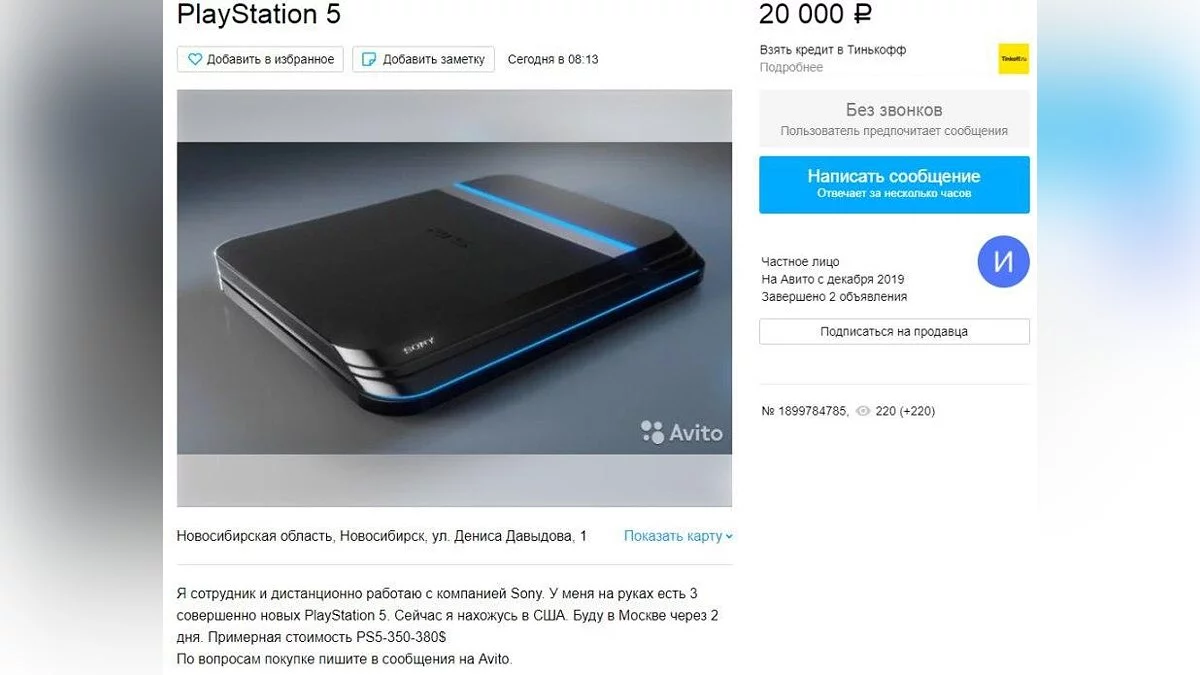This screenshot has height=675, width=1200.
Task: Open Подробнее credit details link
Action: click(791, 67)
